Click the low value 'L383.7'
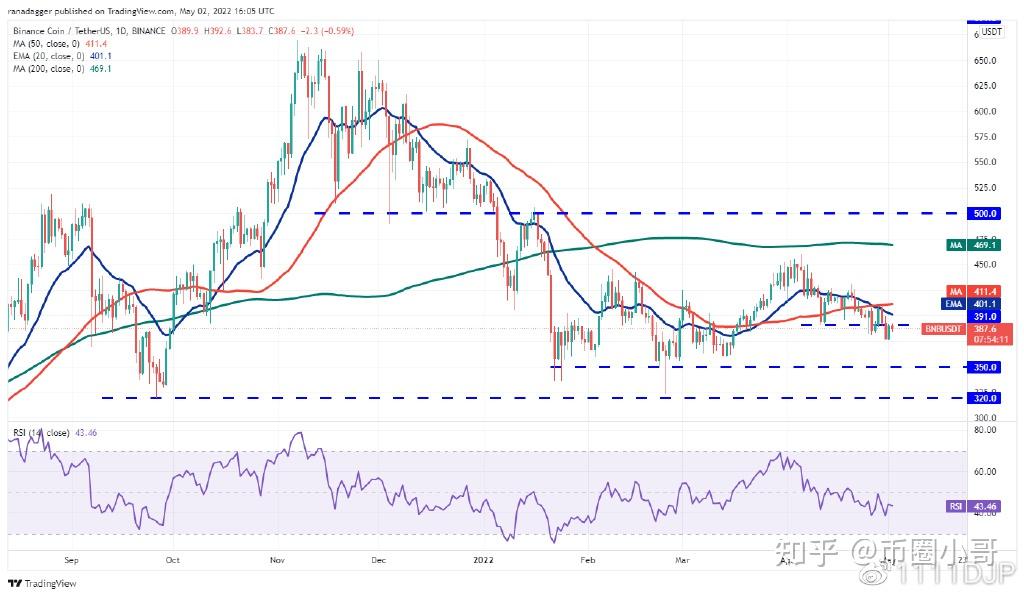Screen dimensions: 1024x596 pos(249,31)
